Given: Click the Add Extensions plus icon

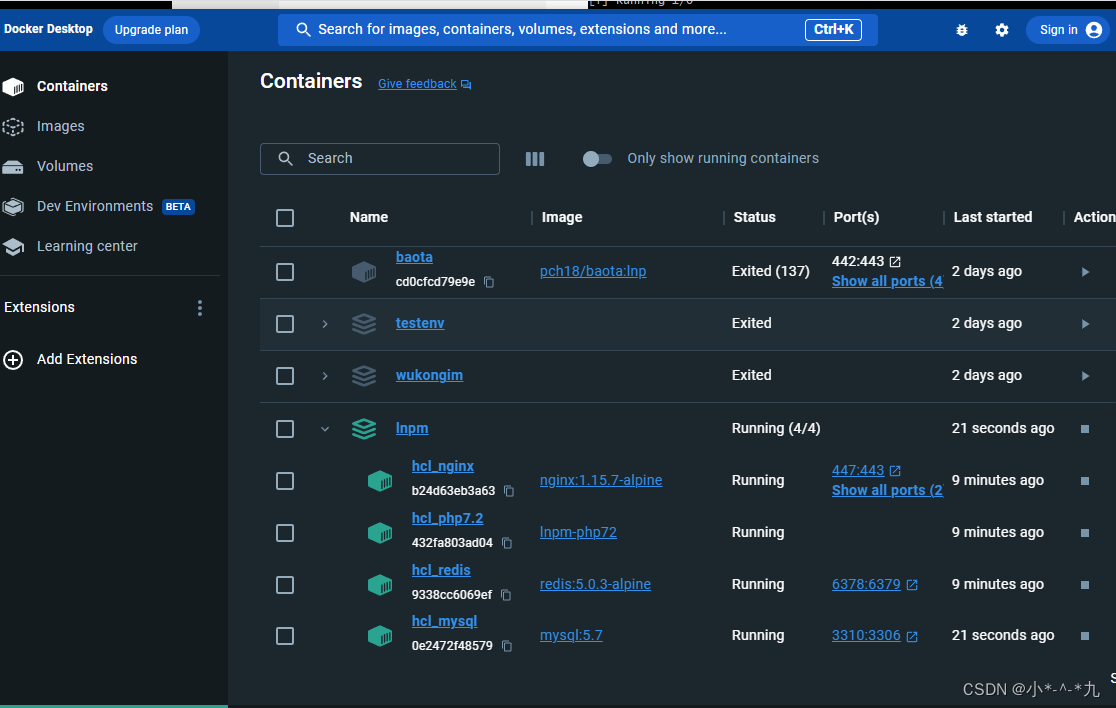Looking at the screenshot, I should [x=13, y=359].
